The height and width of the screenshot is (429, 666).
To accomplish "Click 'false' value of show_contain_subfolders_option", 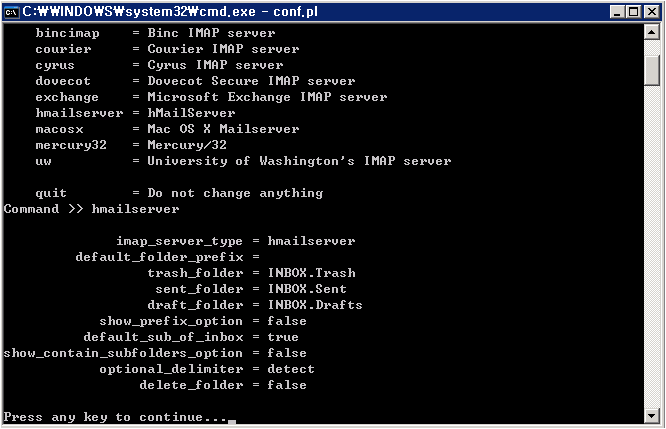I will click(287, 353).
